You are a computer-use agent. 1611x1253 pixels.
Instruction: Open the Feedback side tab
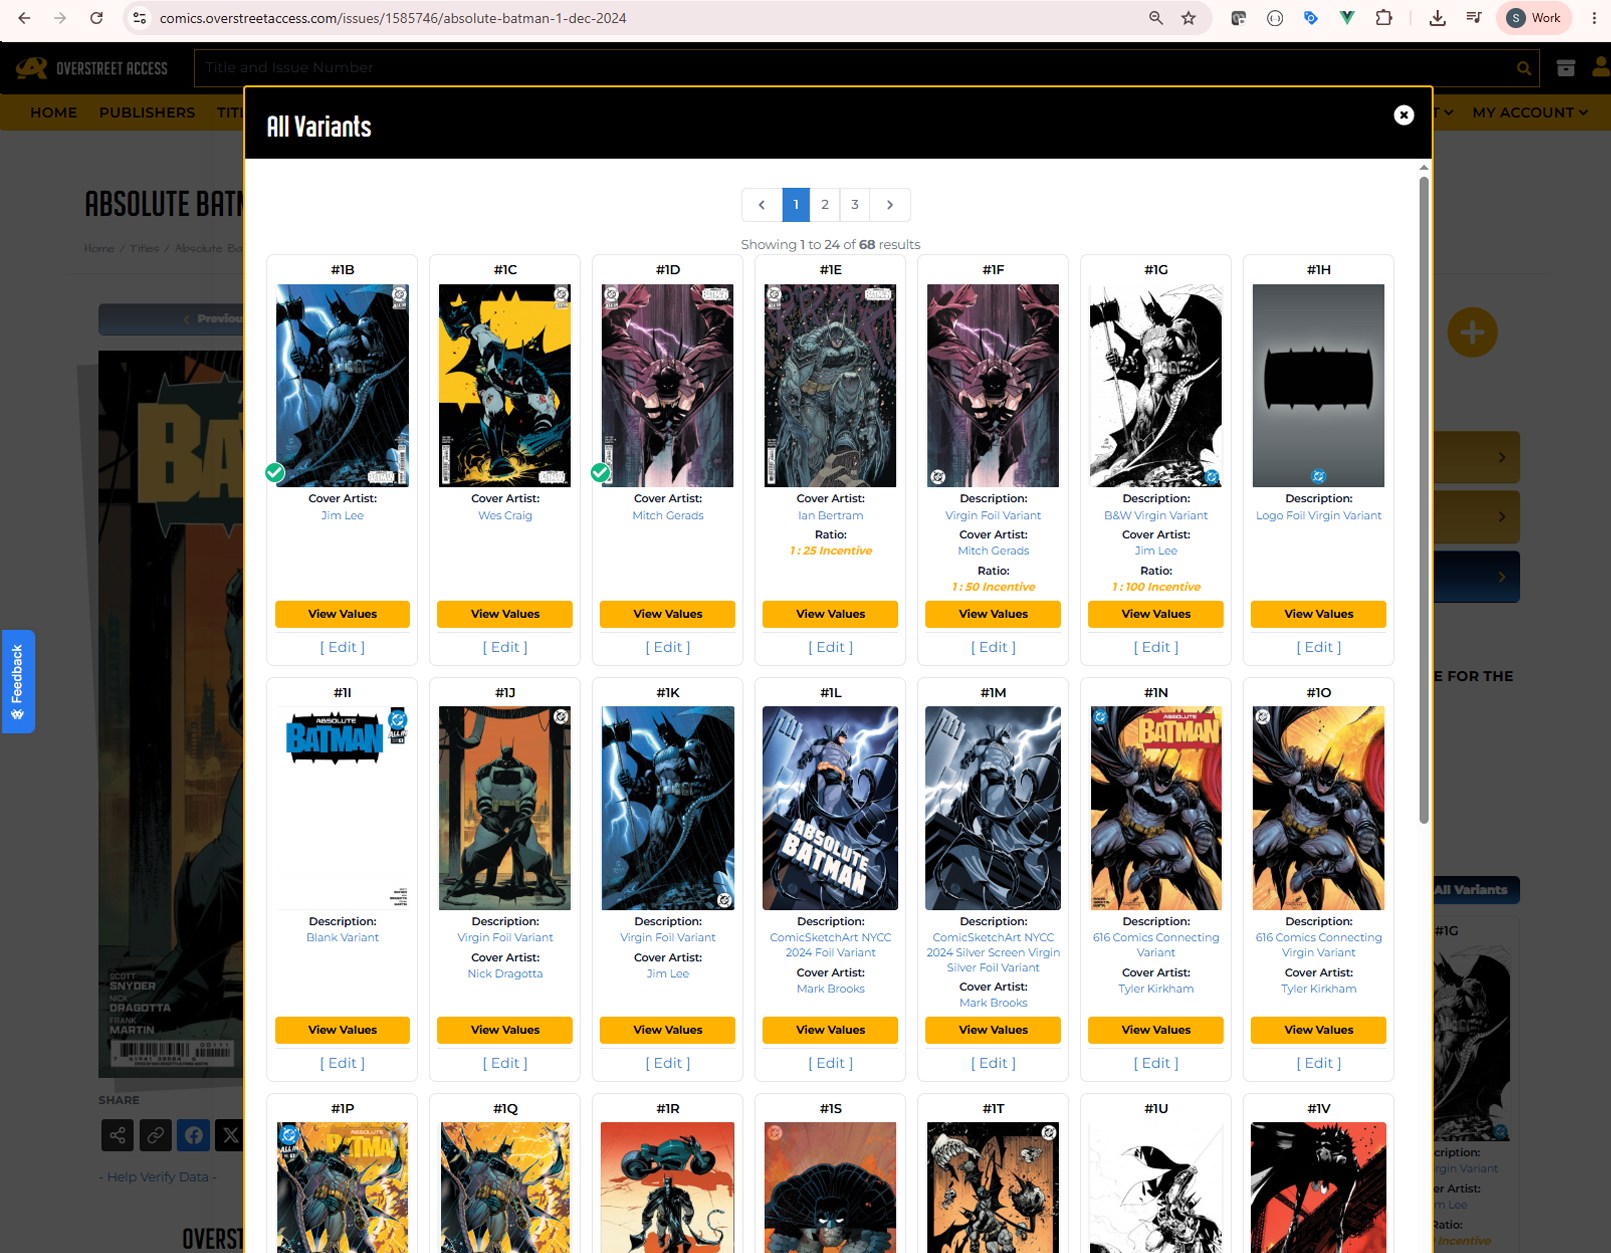pos(17,682)
